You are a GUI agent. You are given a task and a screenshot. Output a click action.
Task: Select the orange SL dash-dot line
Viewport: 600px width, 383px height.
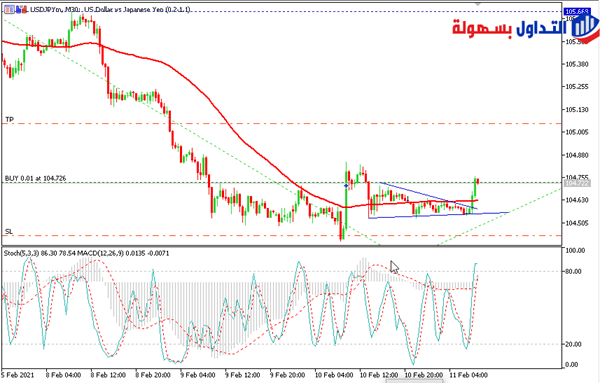click(x=282, y=236)
